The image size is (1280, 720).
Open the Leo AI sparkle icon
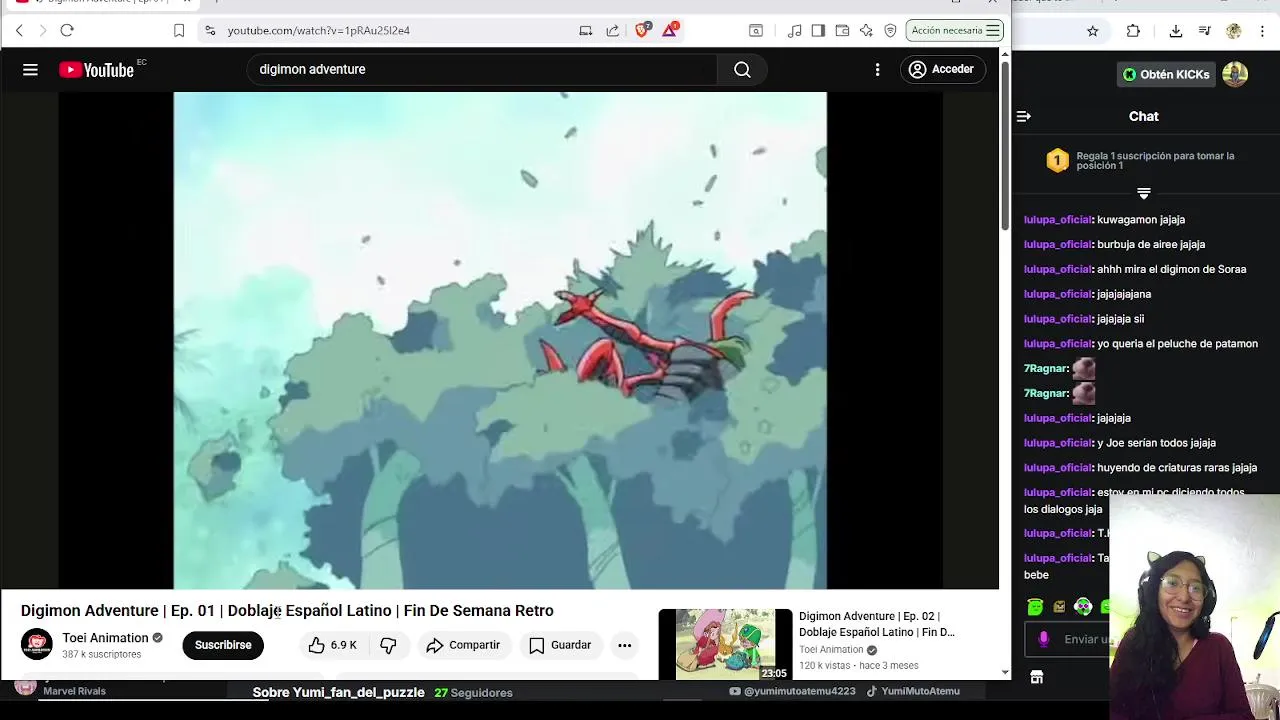(x=866, y=30)
